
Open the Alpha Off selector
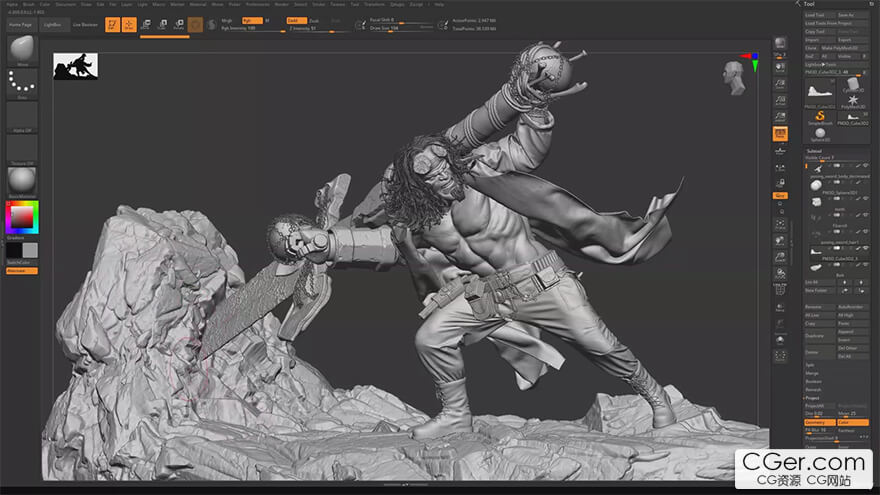pos(22,117)
